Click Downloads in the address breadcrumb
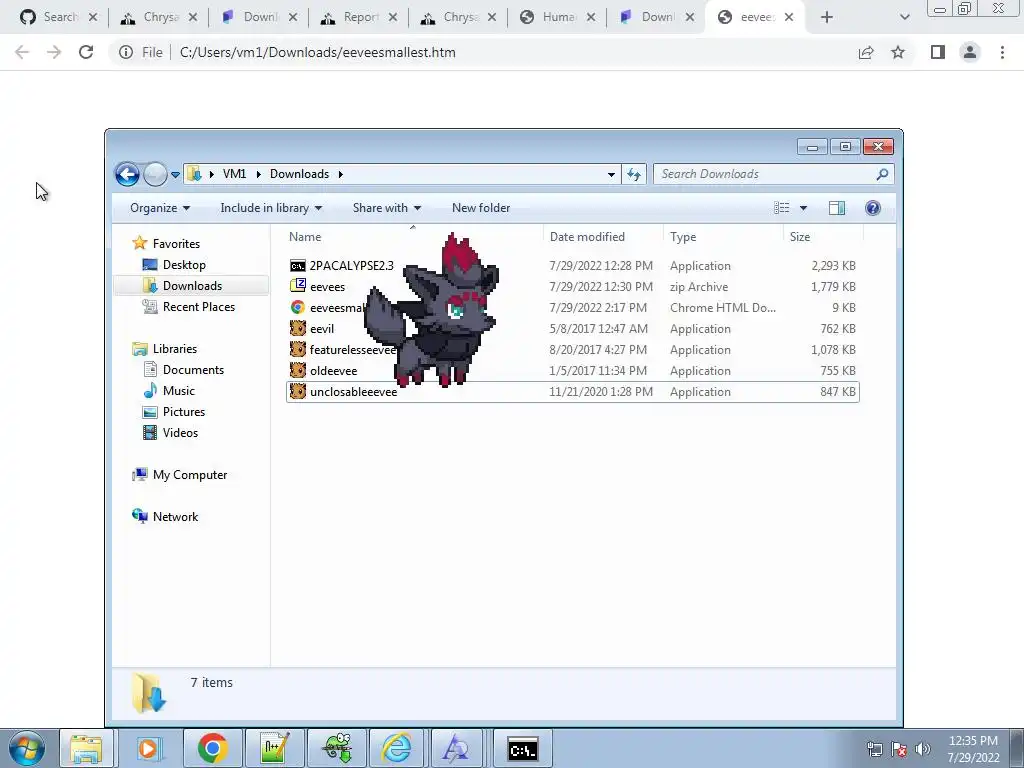The image size is (1024, 768). pyautogui.click(x=299, y=174)
